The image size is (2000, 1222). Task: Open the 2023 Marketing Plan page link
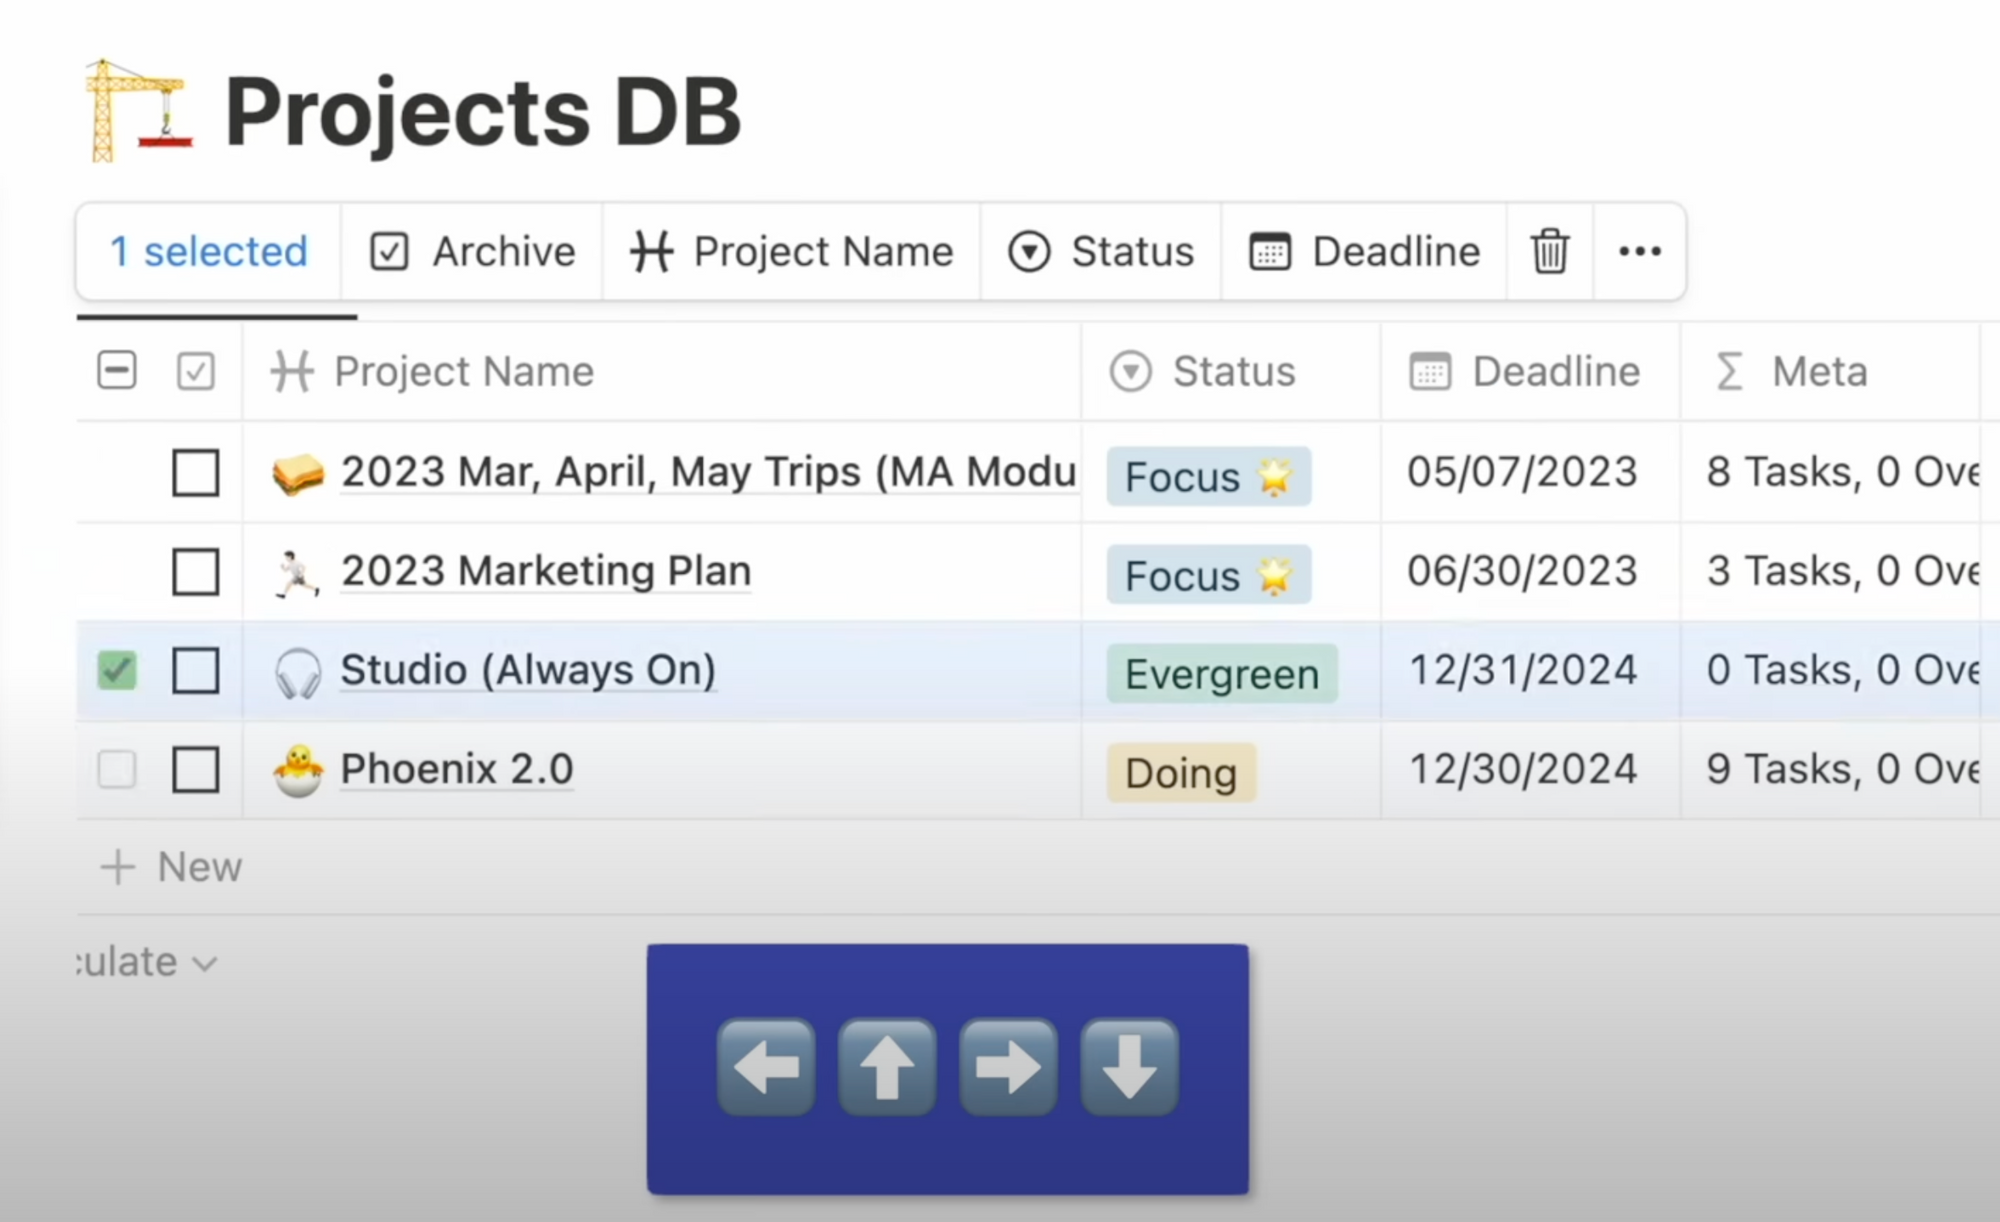tap(546, 571)
